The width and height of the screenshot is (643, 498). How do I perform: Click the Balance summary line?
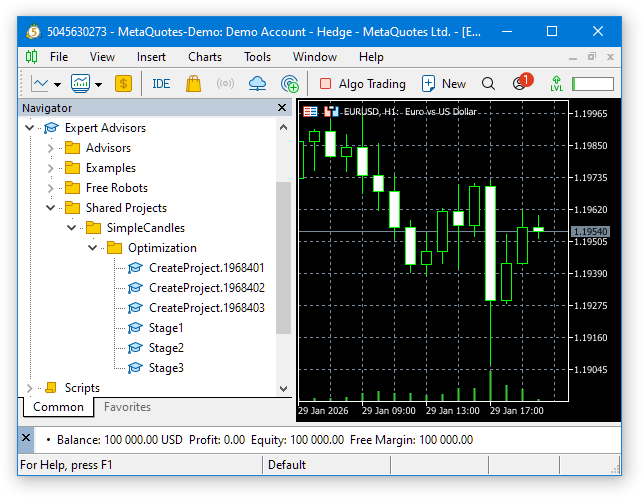(x=264, y=440)
